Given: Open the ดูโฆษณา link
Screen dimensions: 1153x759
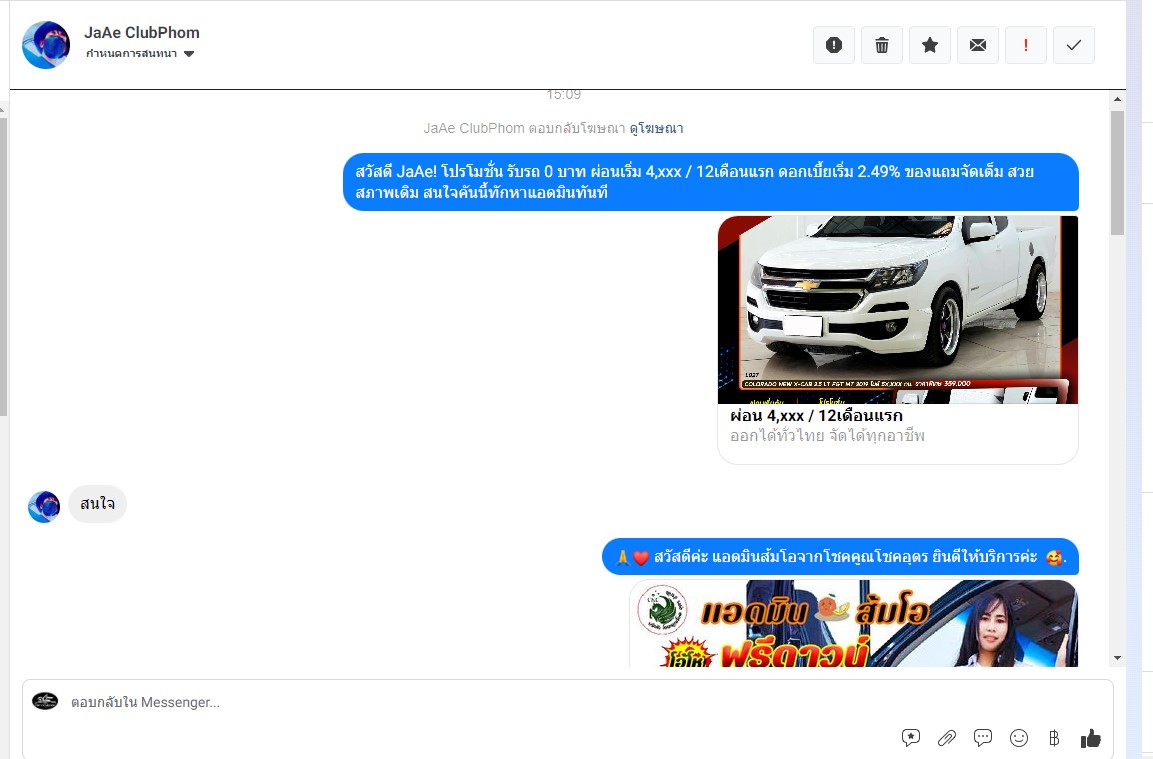Looking at the screenshot, I should pyautogui.click(x=656, y=128).
